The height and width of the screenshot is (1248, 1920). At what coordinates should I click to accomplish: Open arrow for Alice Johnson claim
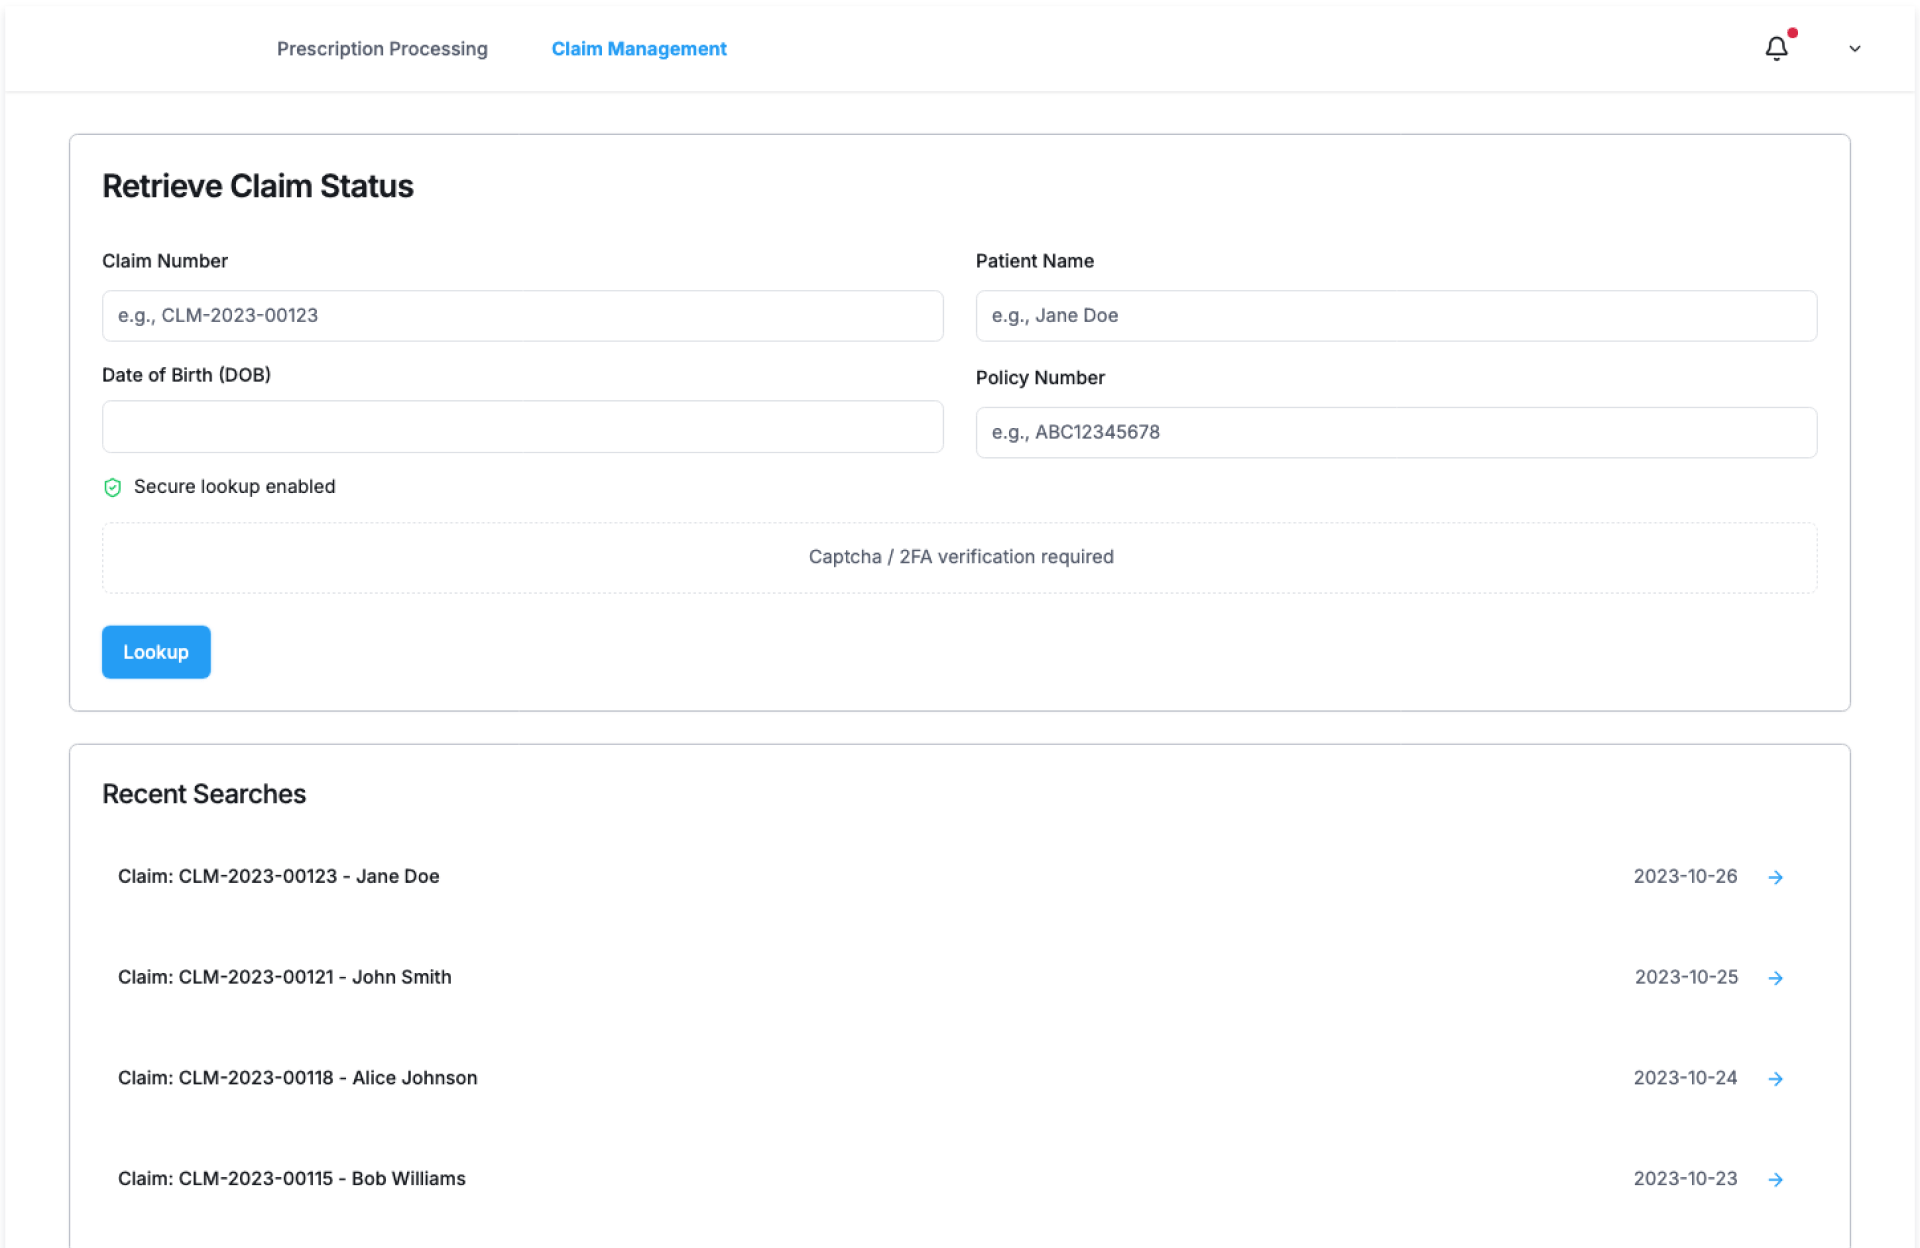click(x=1775, y=1079)
